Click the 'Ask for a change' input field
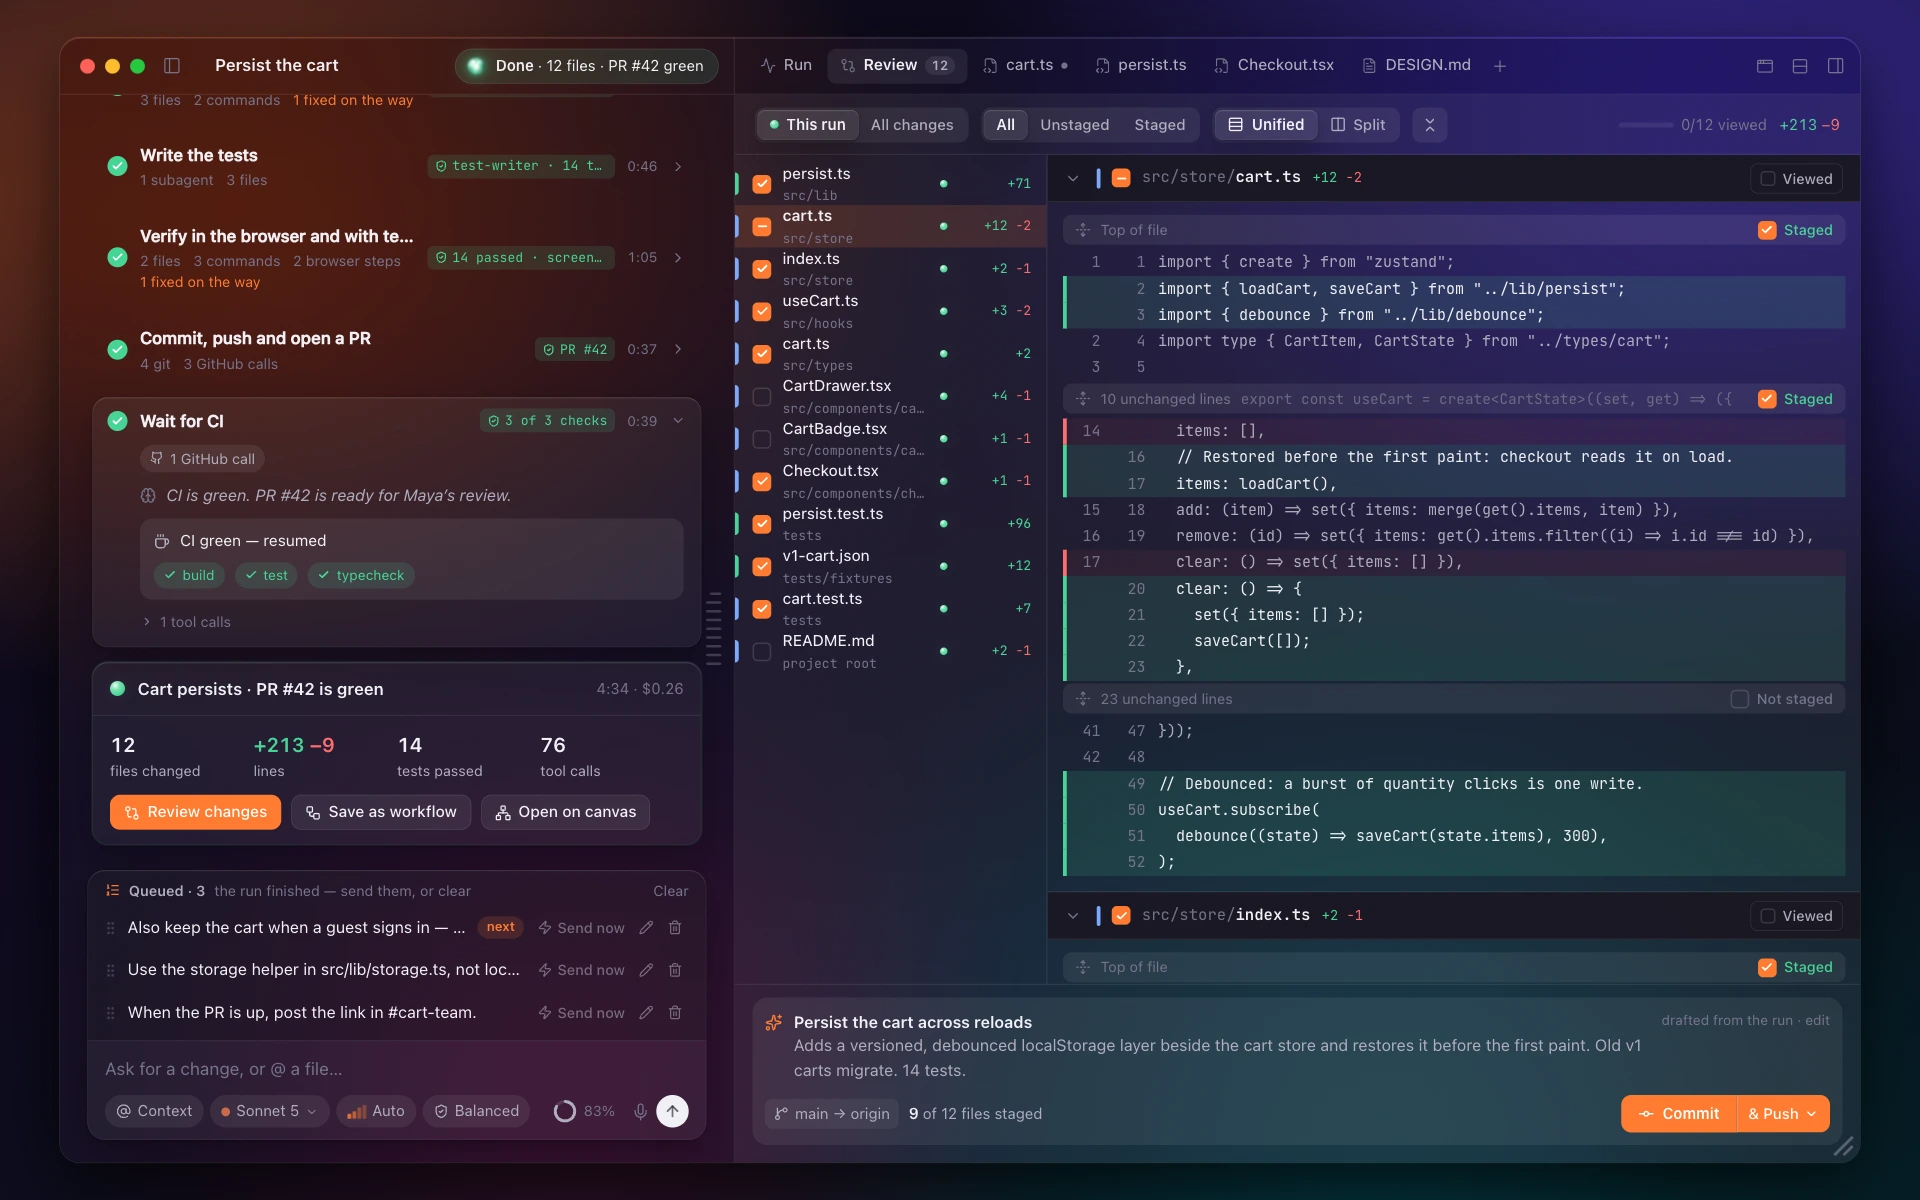This screenshot has height=1200, width=1920. tap(396, 1069)
